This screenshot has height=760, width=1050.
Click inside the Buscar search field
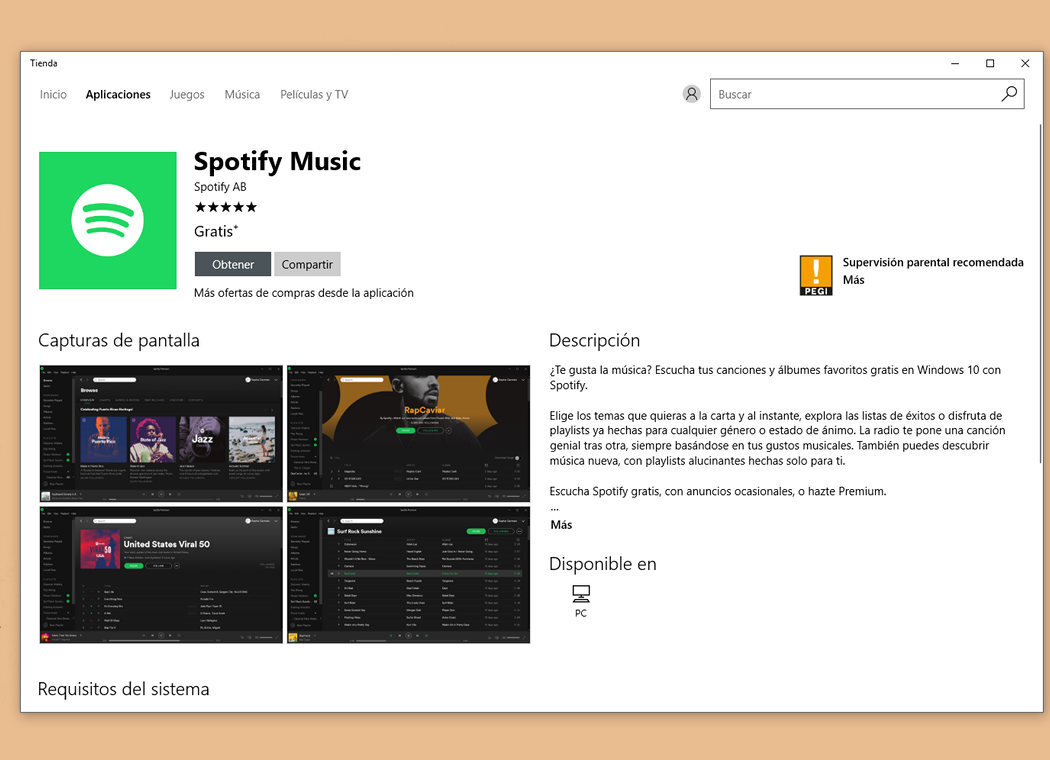tap(850, 93)
